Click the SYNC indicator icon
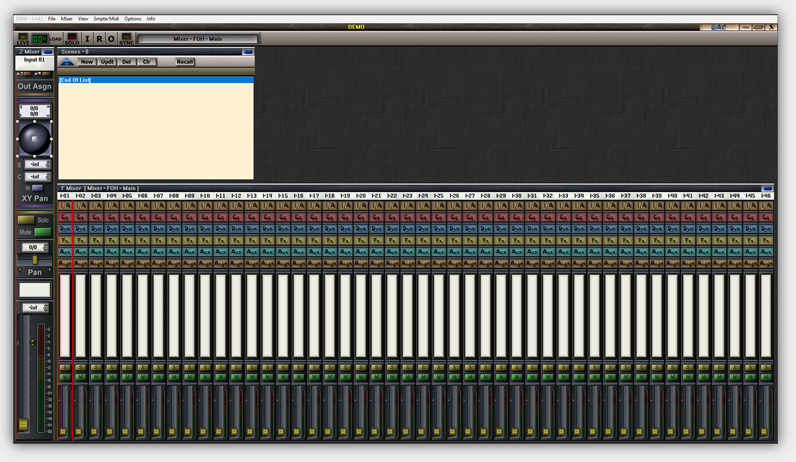 pyautogui.click(x=127, y=39)
